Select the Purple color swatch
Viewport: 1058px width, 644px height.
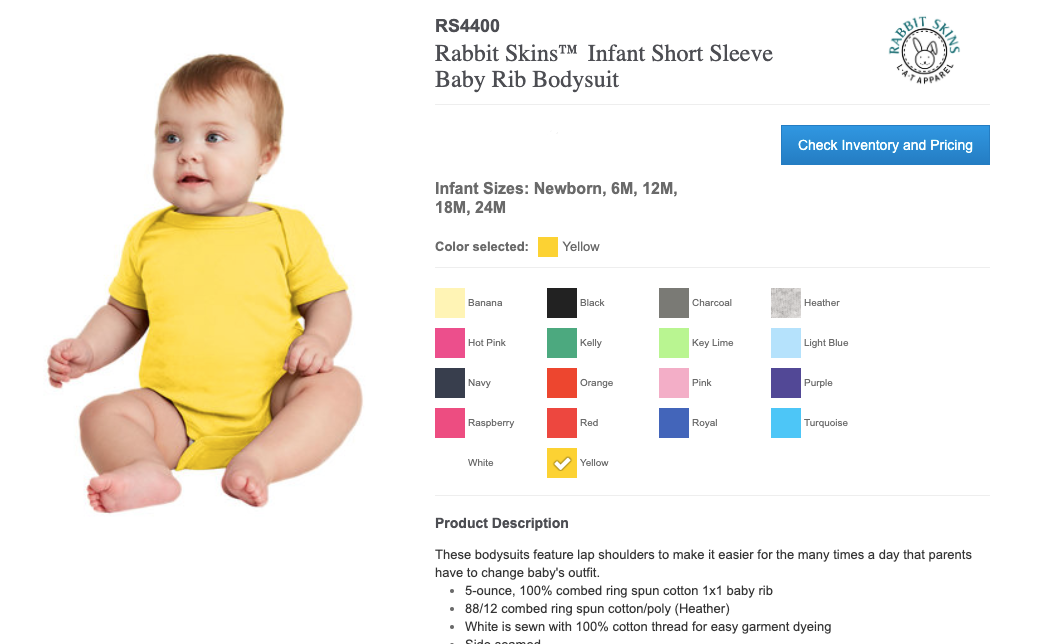786,383
